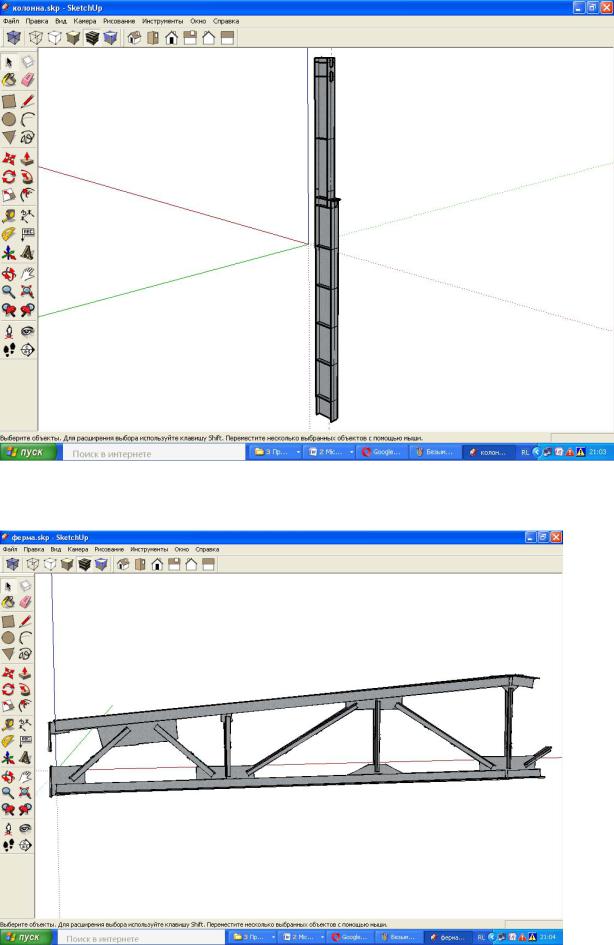Viewport: 614px width, 945px height.
Task: Select the arrow Select tool in колонна.skp window
Action: tap(8, 62)
